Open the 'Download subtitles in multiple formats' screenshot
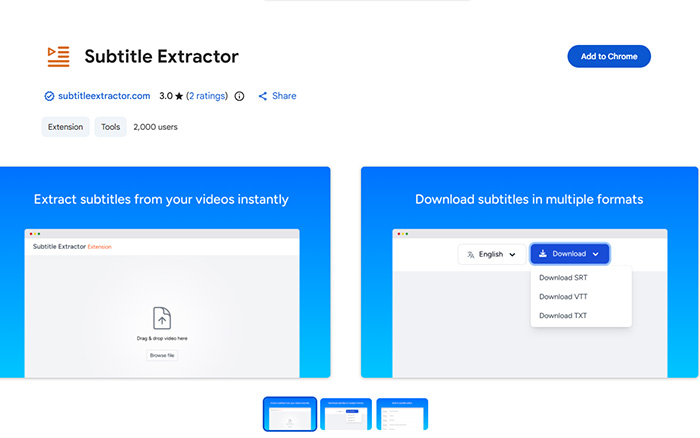The height and width of the screenshot is (438, 700). click(529, 272)
